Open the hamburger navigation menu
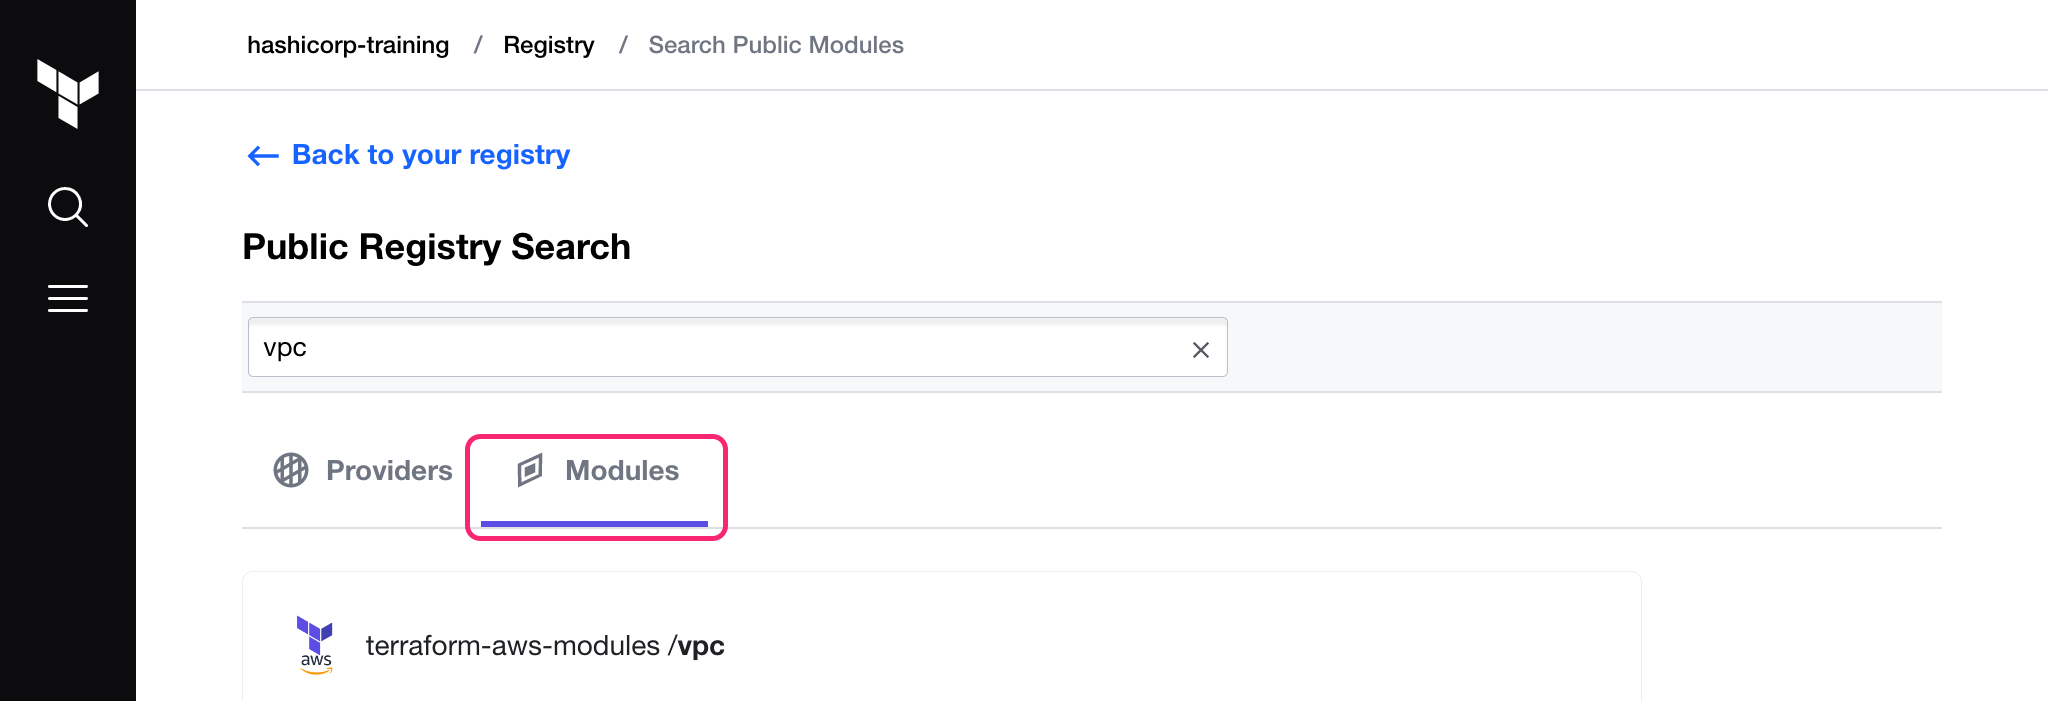This screenshot has height=701, width=2048. pos(67,297)
